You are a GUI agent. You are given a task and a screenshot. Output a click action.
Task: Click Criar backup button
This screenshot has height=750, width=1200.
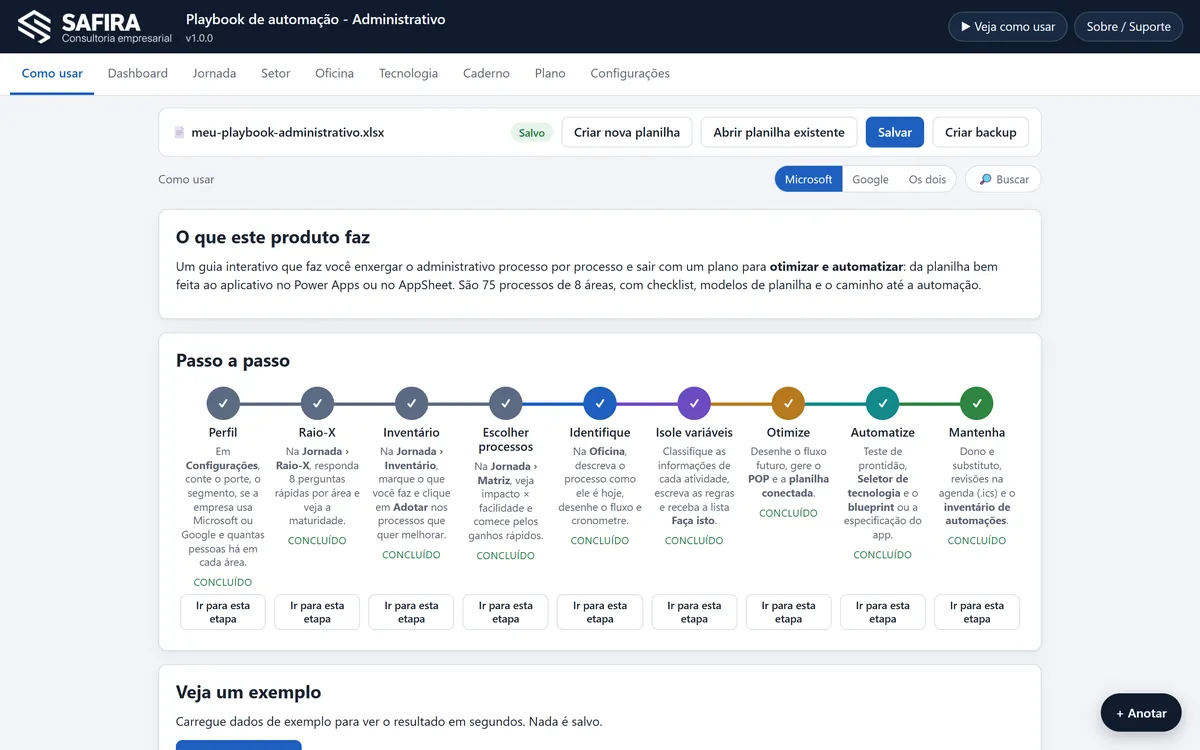(x=981, y=132)
